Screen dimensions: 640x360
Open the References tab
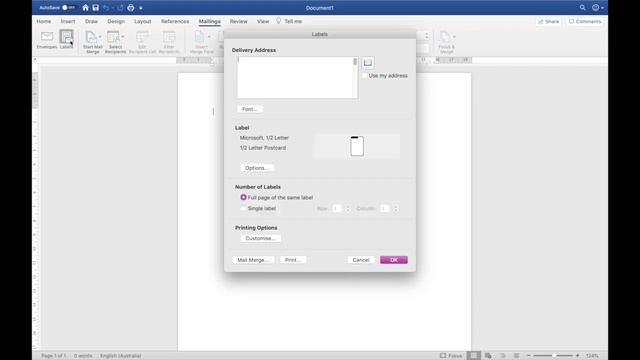coord(175,21)
